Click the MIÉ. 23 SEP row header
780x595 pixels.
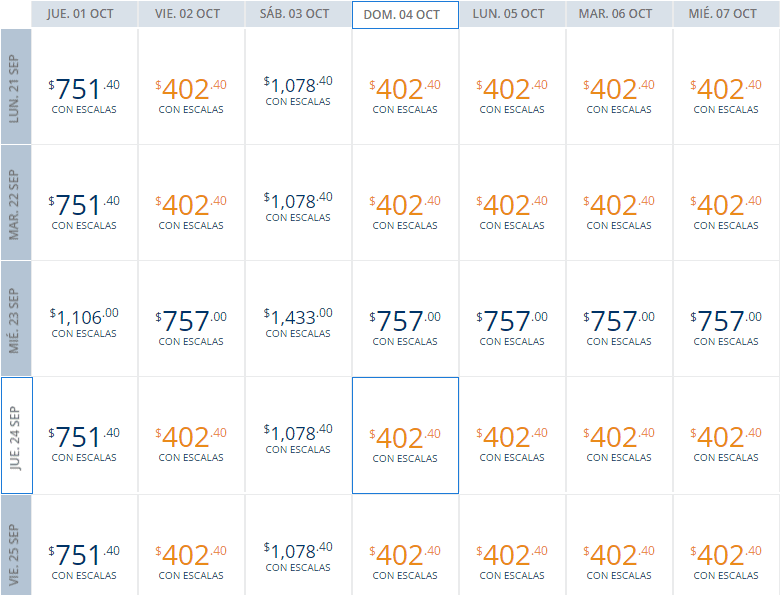(x=16, y=318)
